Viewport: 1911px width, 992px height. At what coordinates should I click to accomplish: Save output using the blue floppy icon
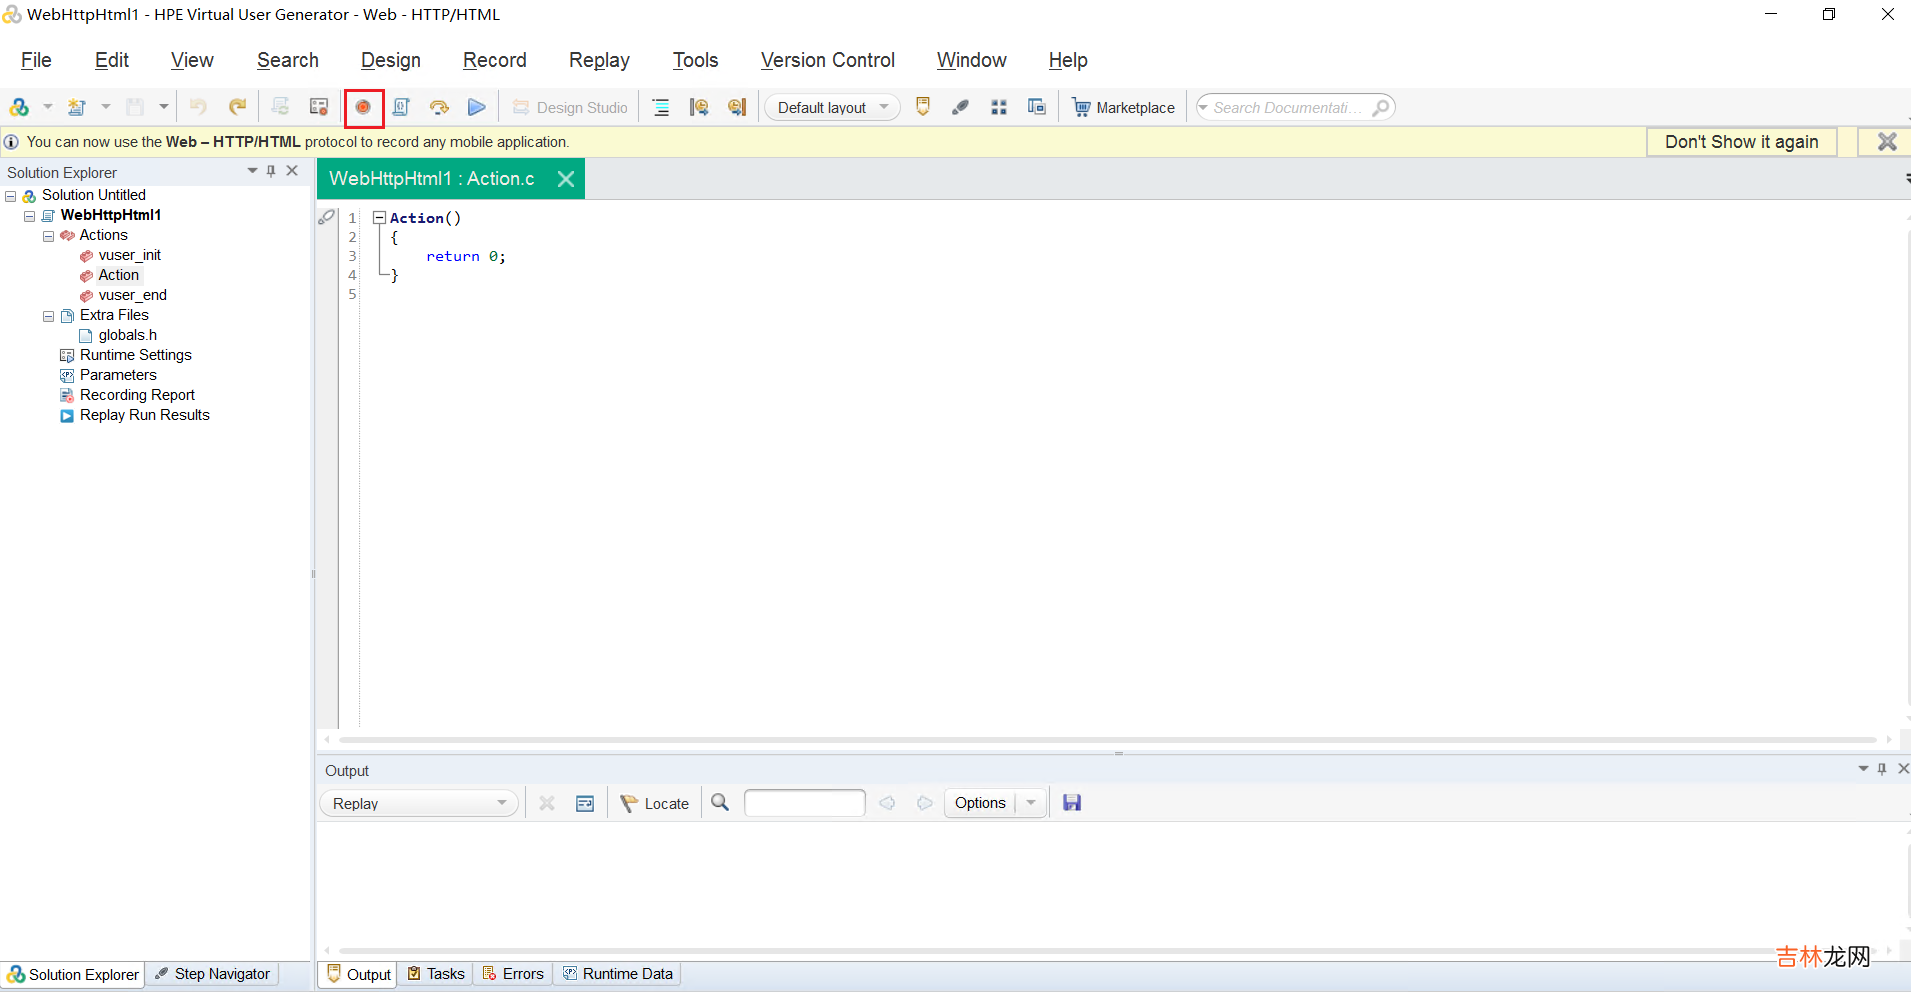coord(1072,803)
